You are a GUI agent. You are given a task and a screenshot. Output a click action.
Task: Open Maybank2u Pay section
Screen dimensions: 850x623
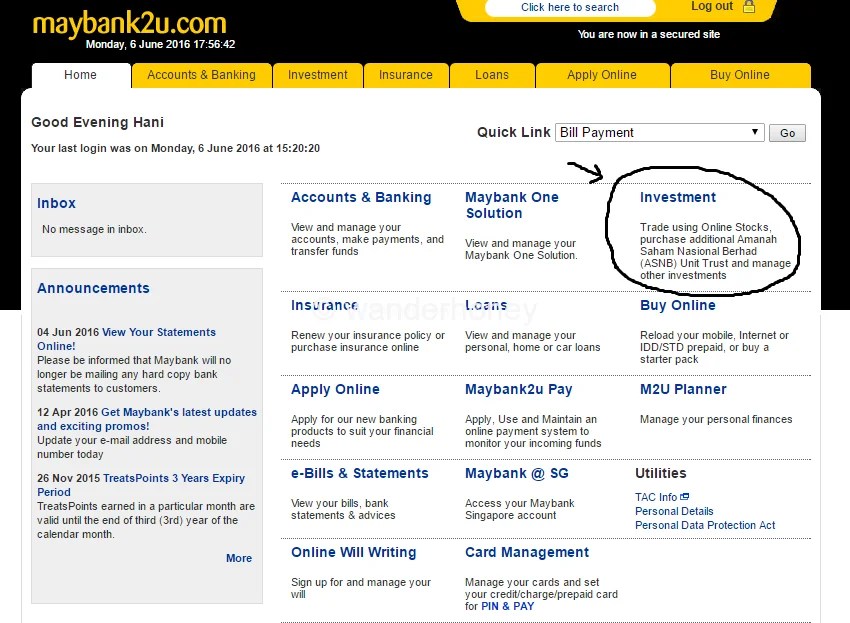[x=518, y=389]
